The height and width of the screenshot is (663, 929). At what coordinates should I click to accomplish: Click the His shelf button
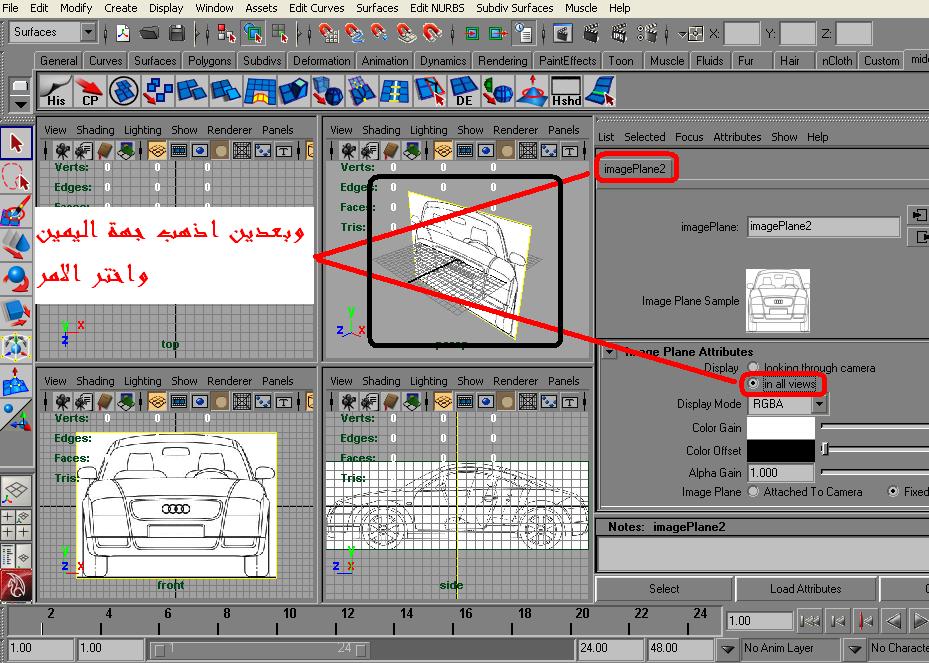pos(56,91)
